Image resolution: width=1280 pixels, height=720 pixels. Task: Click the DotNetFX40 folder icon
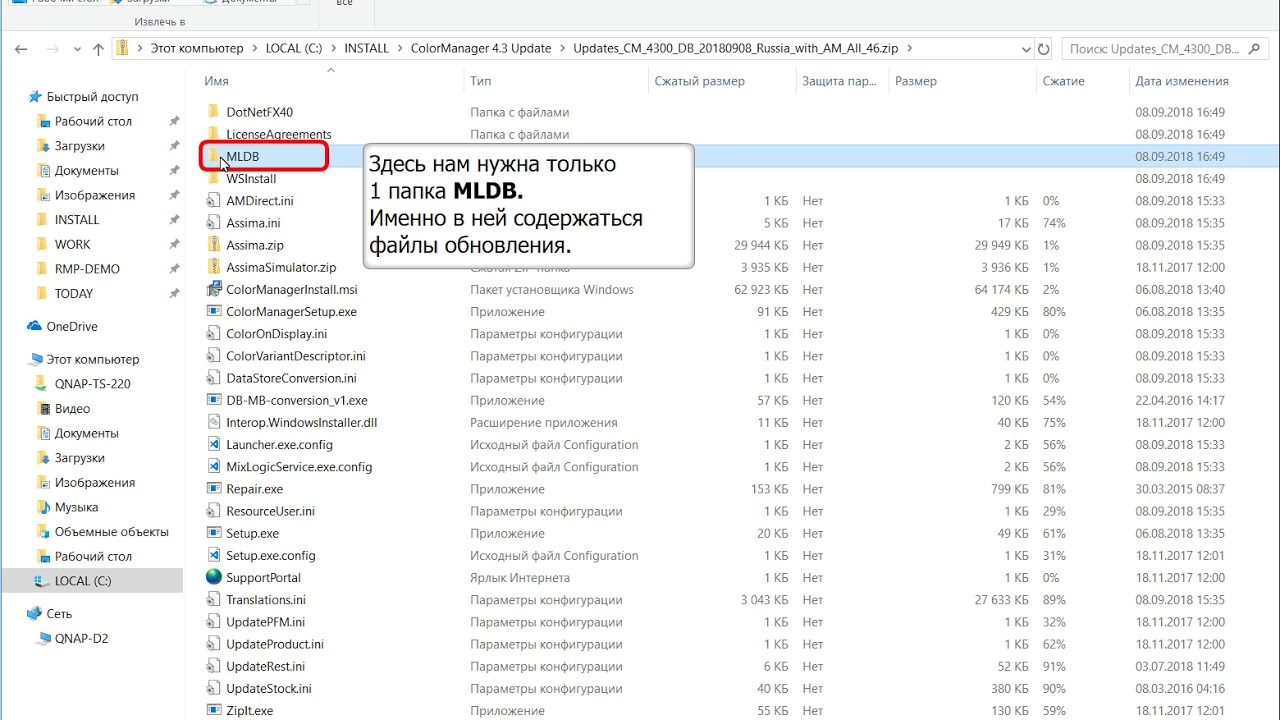pos(213,112)
